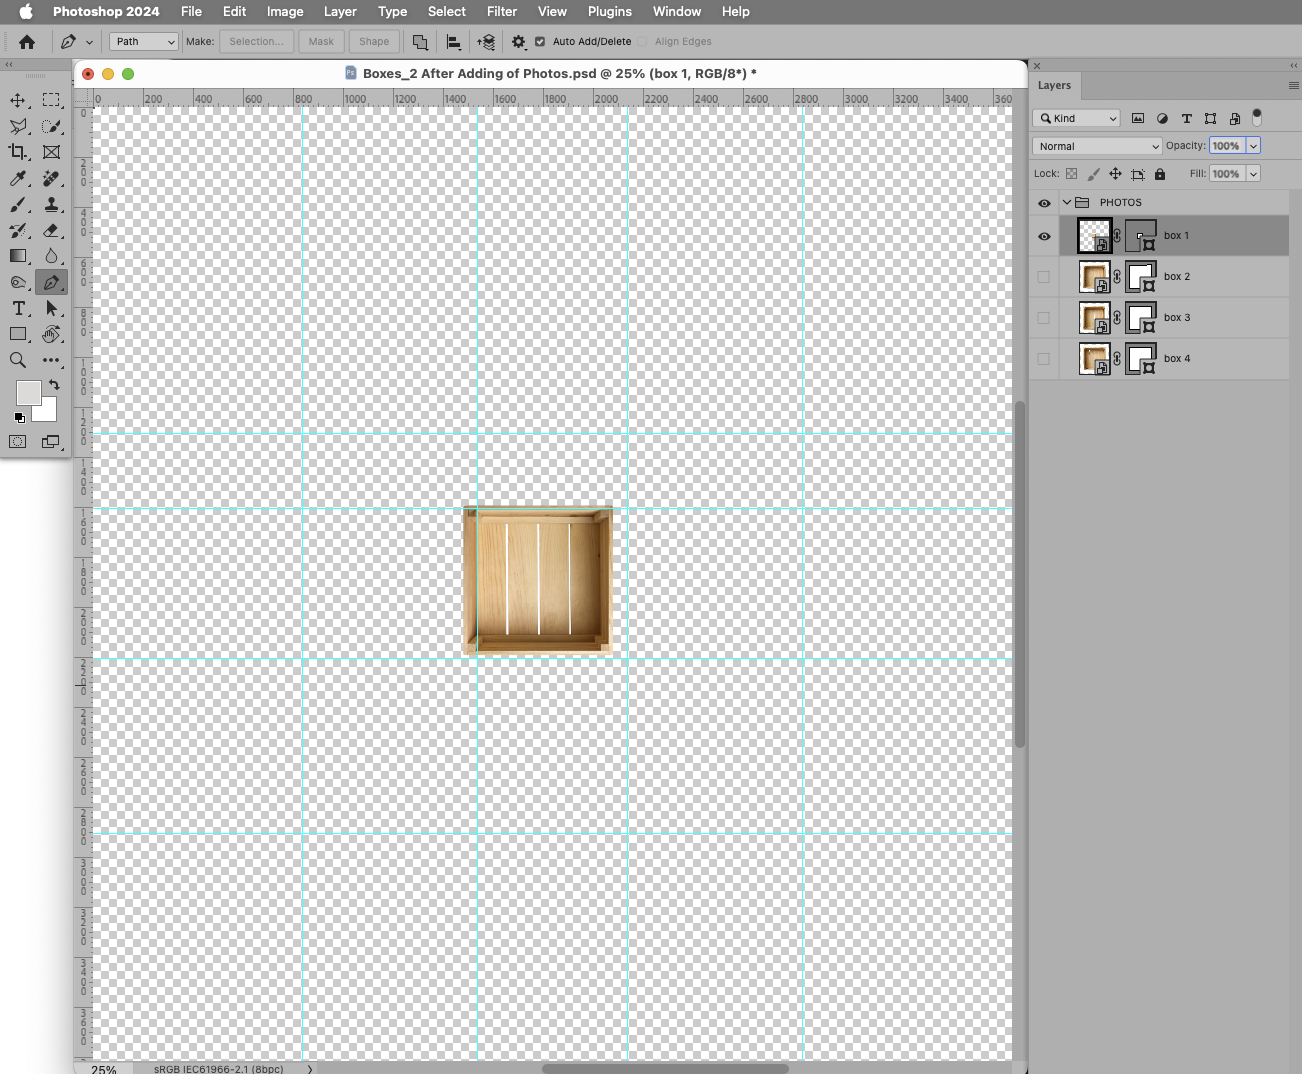Show the box 2 layer visibility
The height and width of the screenshot is (1074, 1302).
click(x=1044, y=277)
